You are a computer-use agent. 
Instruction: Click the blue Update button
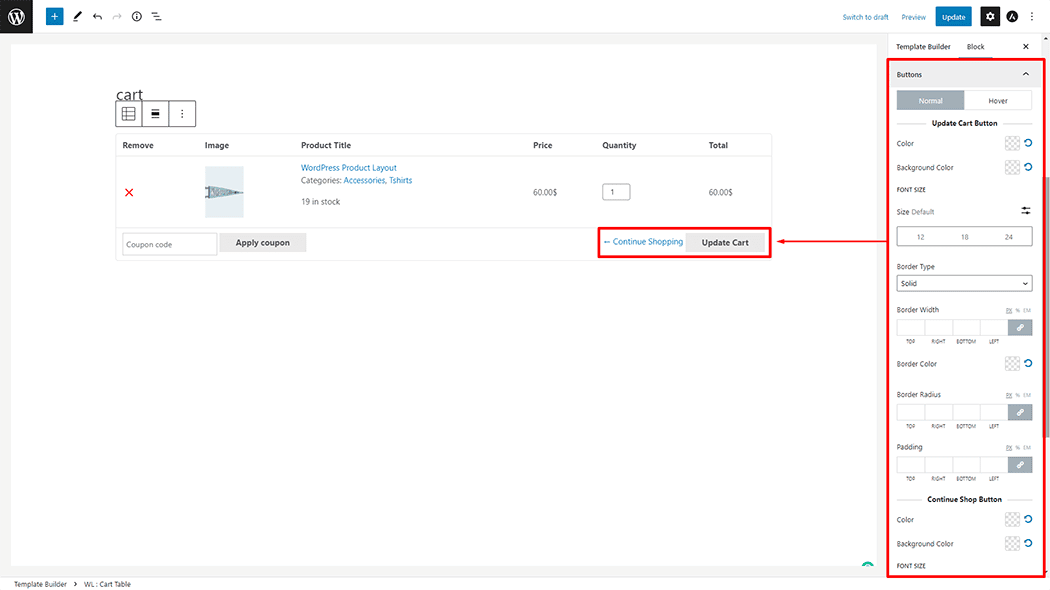pyautogui.click(x=953, y=17)
